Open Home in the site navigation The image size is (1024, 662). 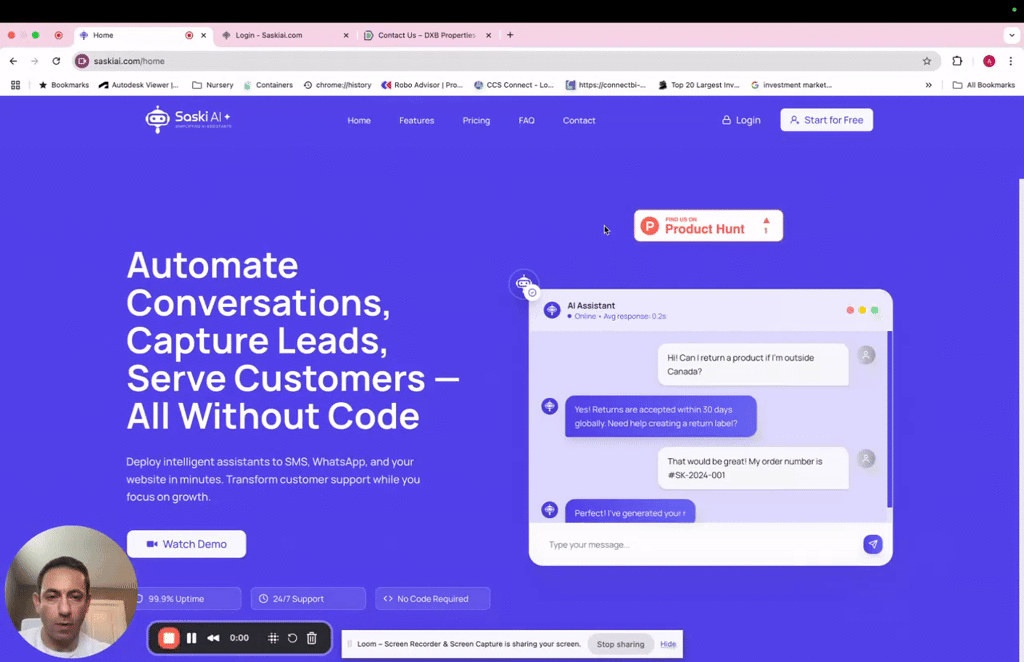point(359,120)
